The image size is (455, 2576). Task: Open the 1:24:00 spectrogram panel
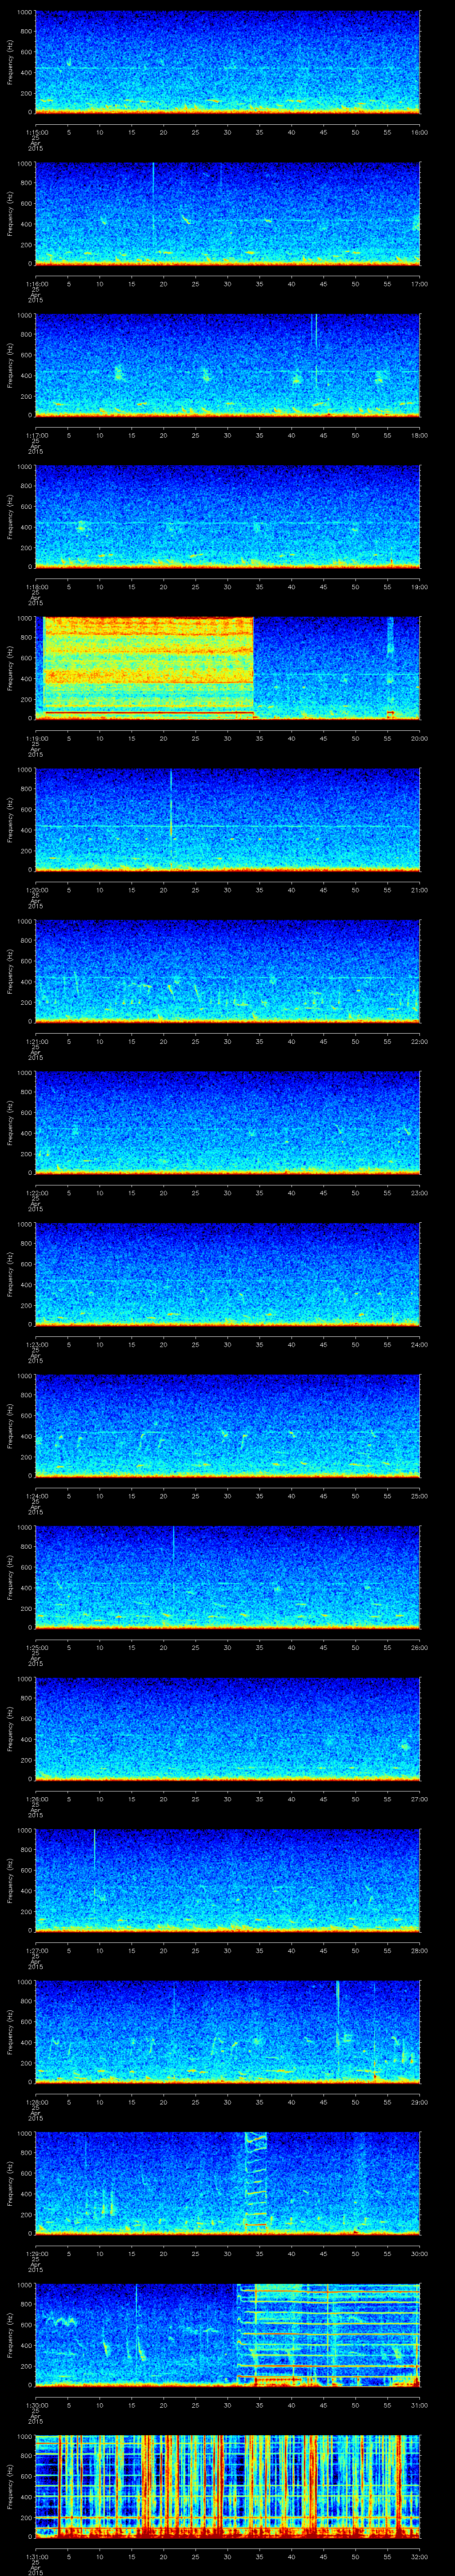(x=227, y=1425)
